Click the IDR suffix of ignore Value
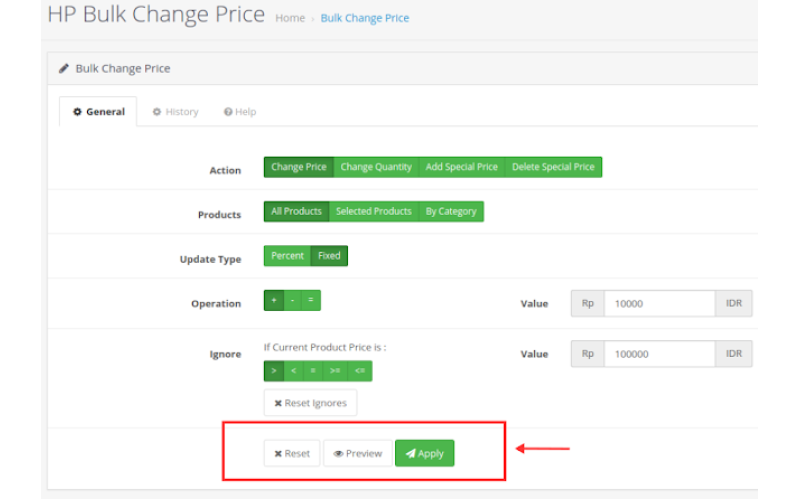This screenshot has width=800, height=500. click(734, 354)
